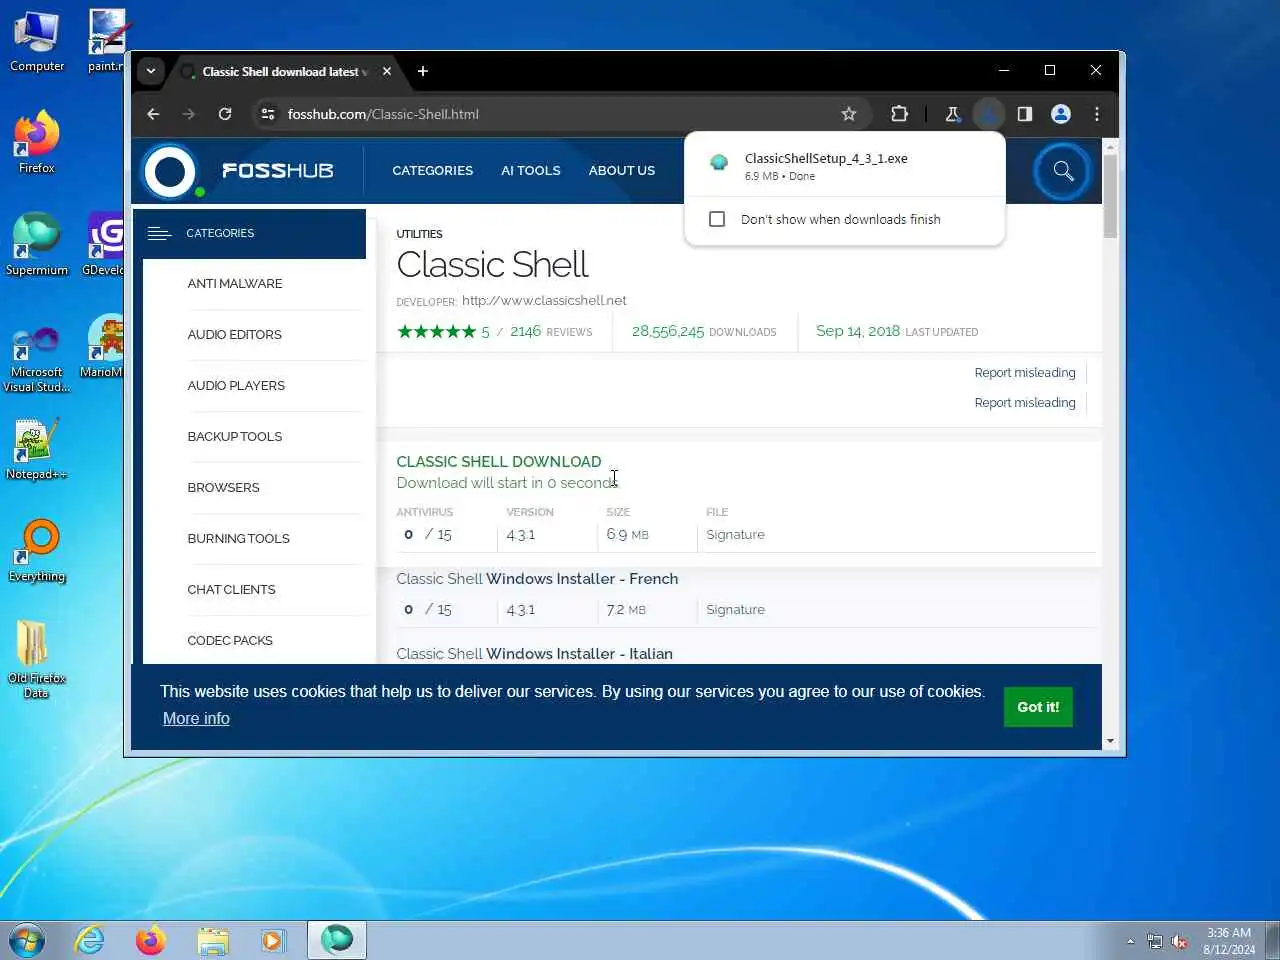Click the second Report misleading link

pos(1025,403)
